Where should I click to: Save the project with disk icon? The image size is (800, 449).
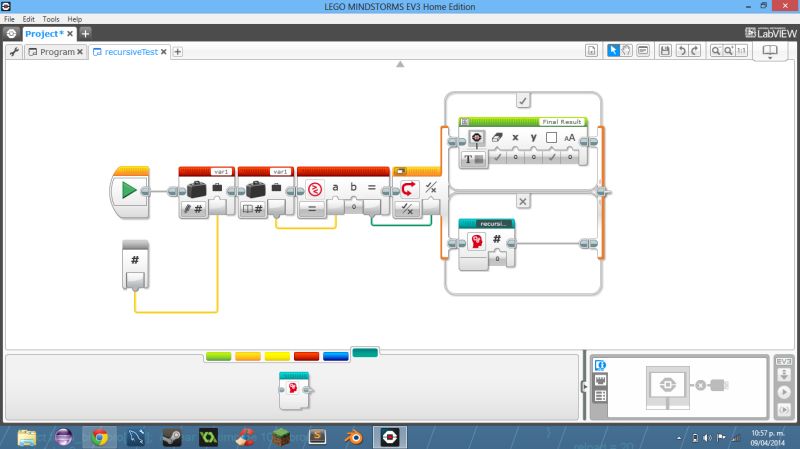(x=665, y=50)
